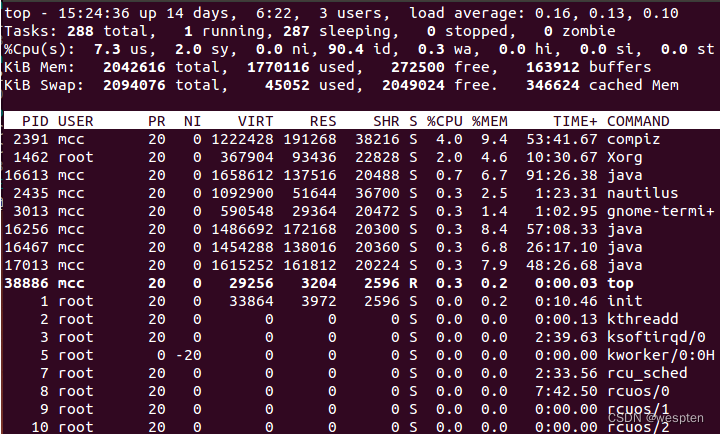Click PID 17013 in the list
The height and width of the screenshot is (435, 720).
(x=27, y=266)
